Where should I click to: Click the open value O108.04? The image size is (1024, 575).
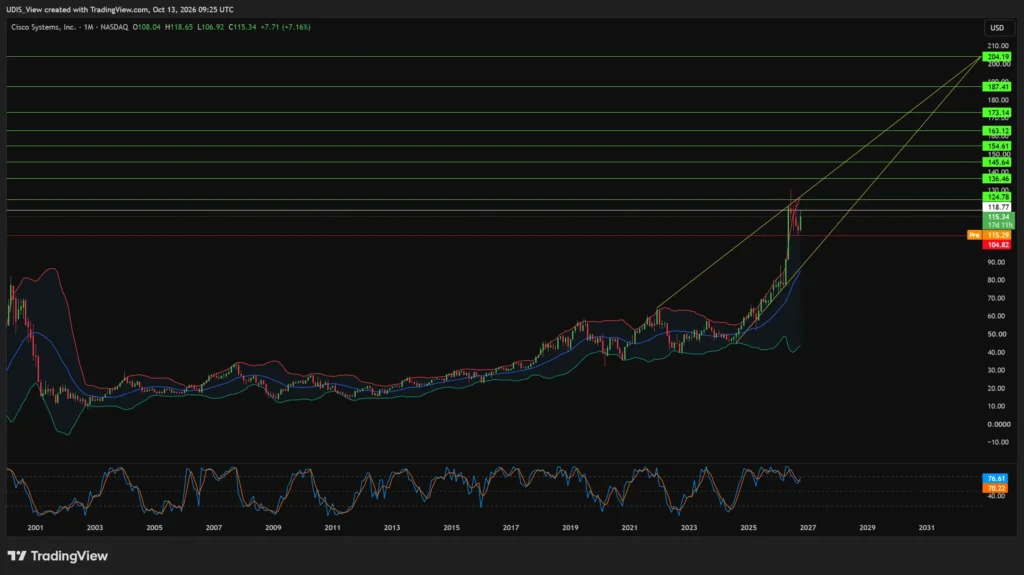tap(147, 27)
